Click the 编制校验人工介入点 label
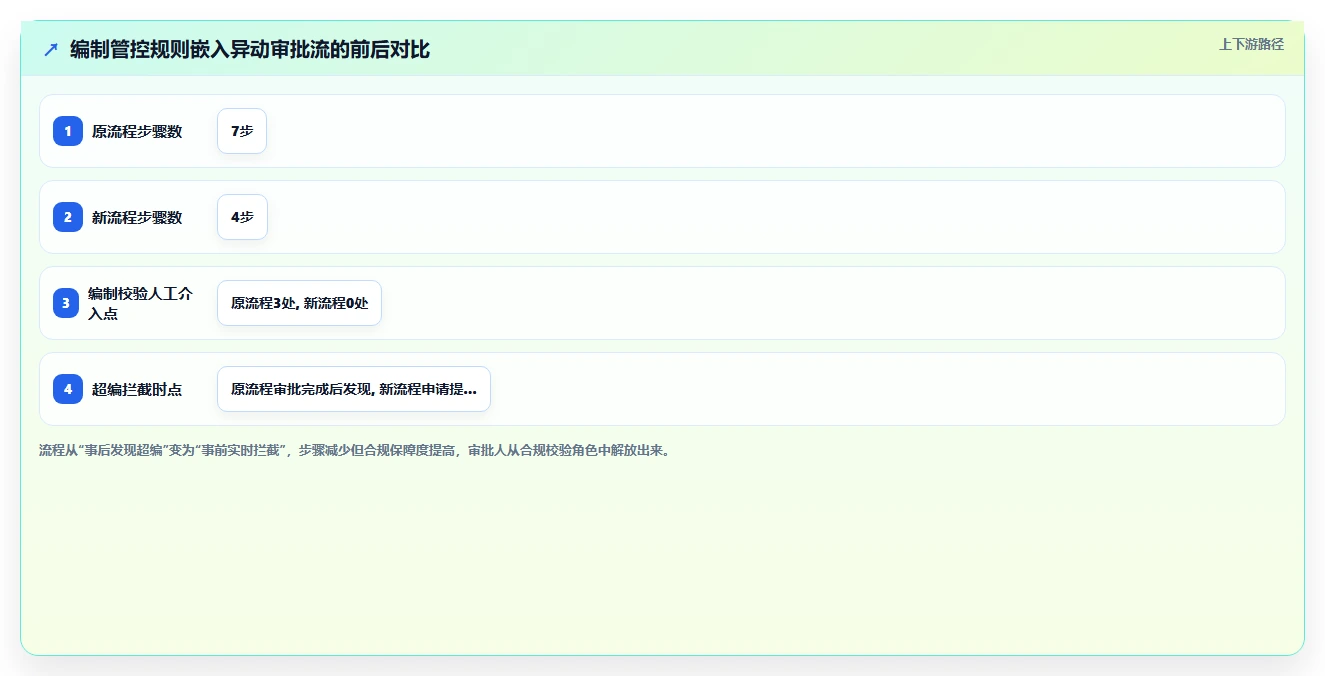Viewport: 1325px width, 676px height. coord(140,303)
